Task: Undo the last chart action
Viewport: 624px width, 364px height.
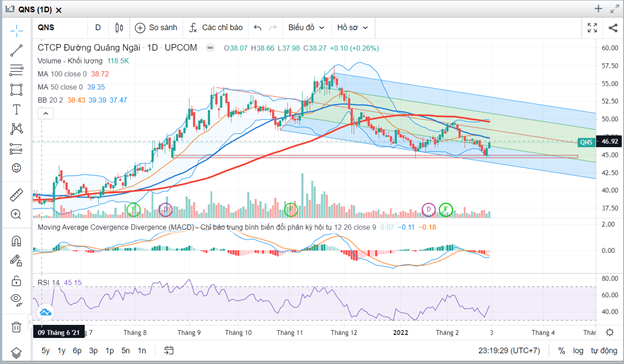Action: [257, 27]
